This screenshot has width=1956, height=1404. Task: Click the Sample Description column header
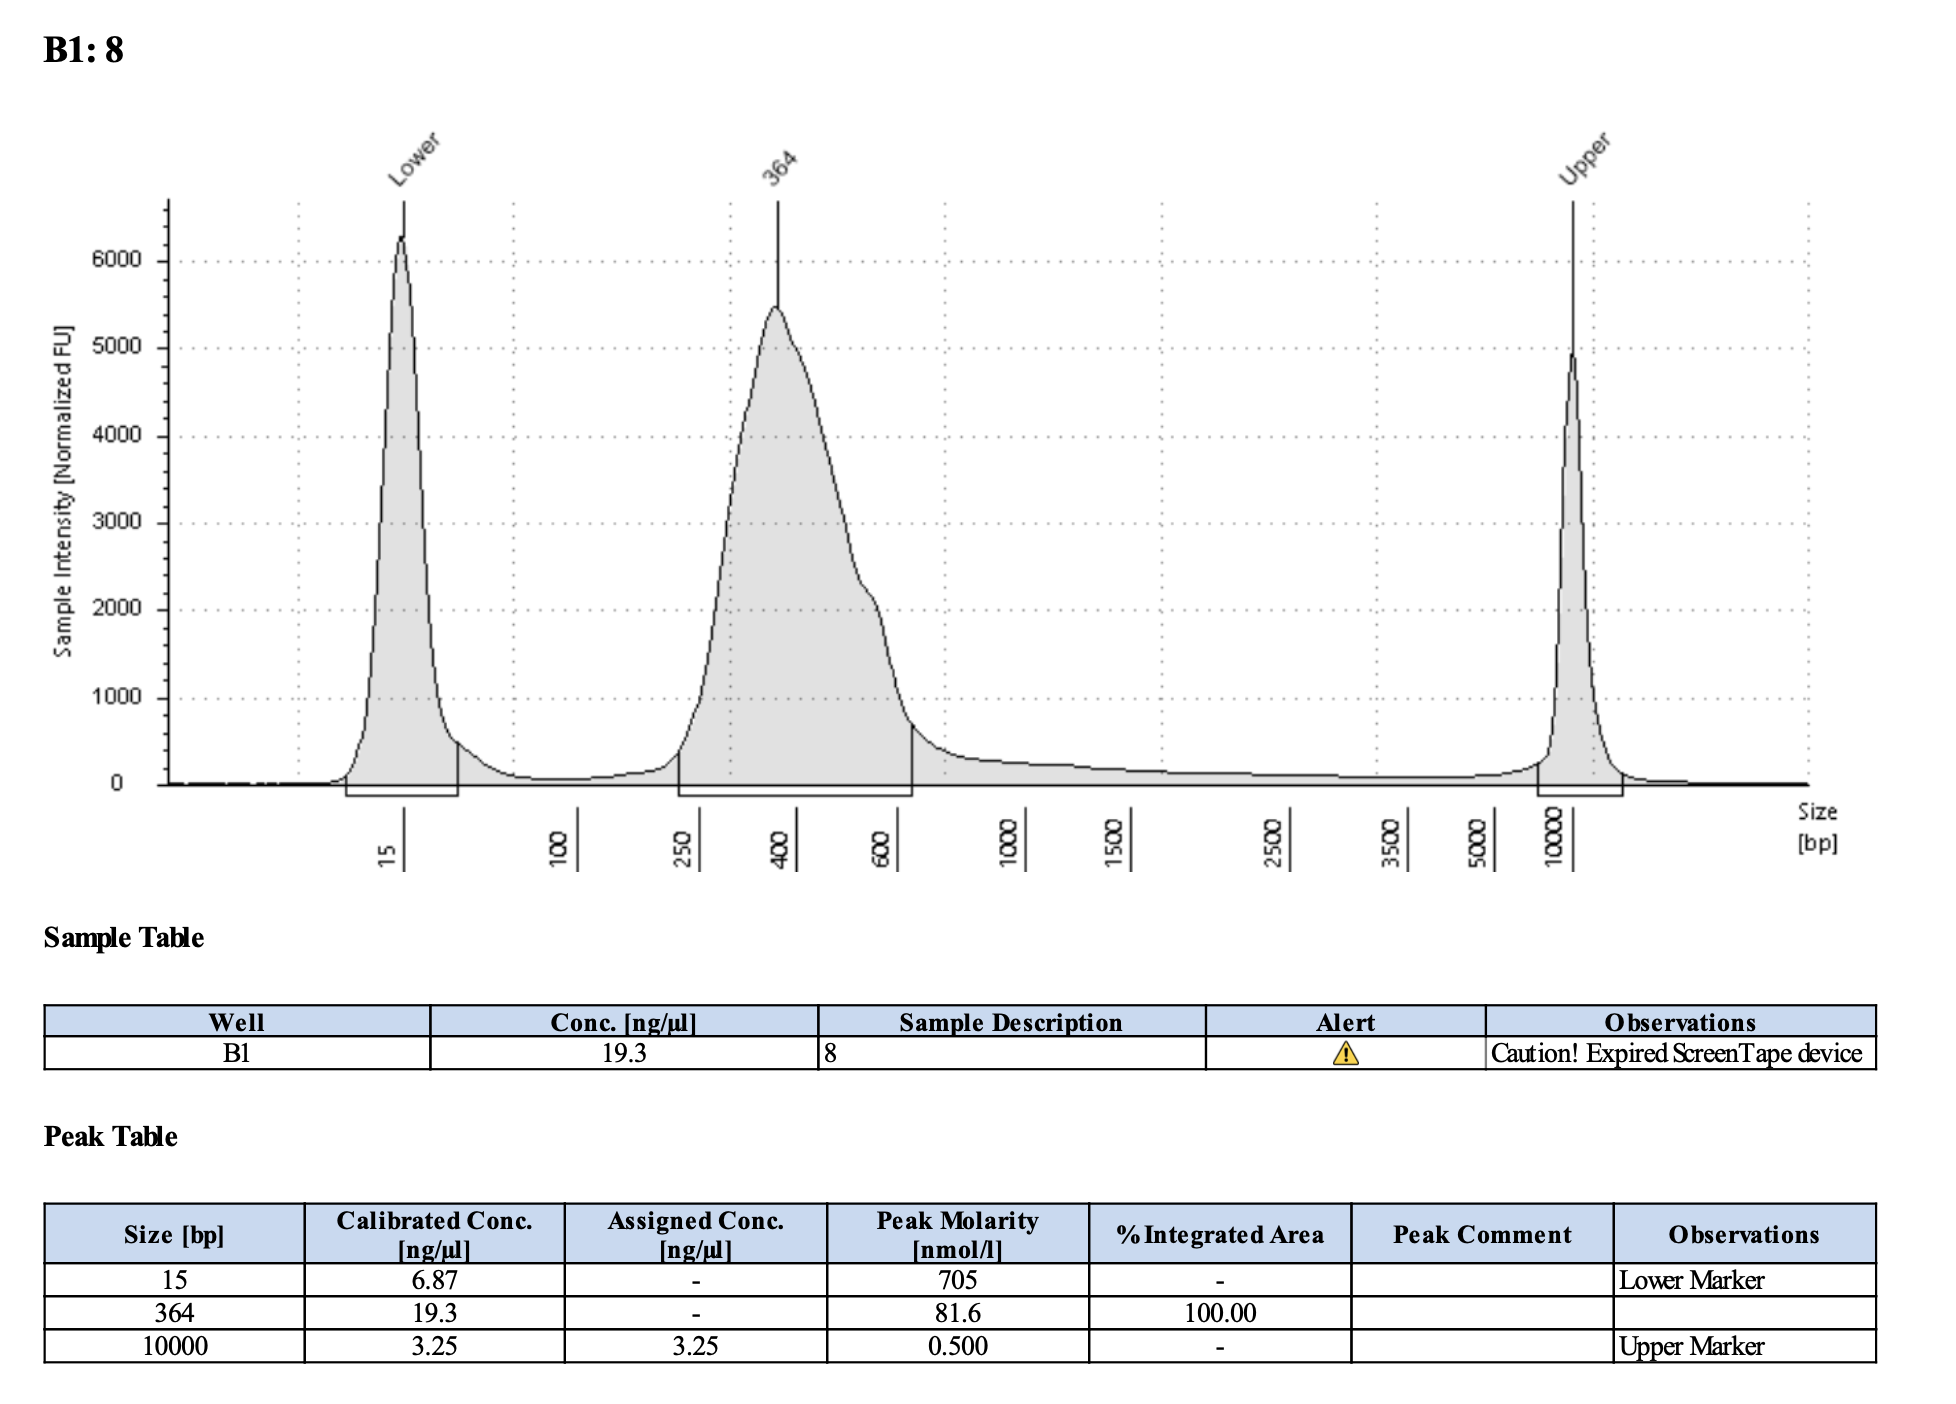pyautogui.click(x=1010, y=1022)
